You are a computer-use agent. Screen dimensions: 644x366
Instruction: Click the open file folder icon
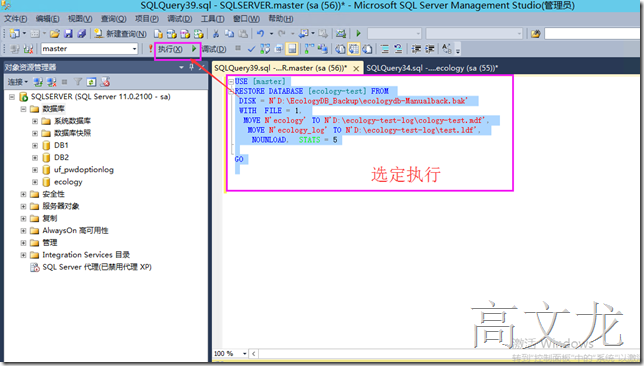click(55, 34)
